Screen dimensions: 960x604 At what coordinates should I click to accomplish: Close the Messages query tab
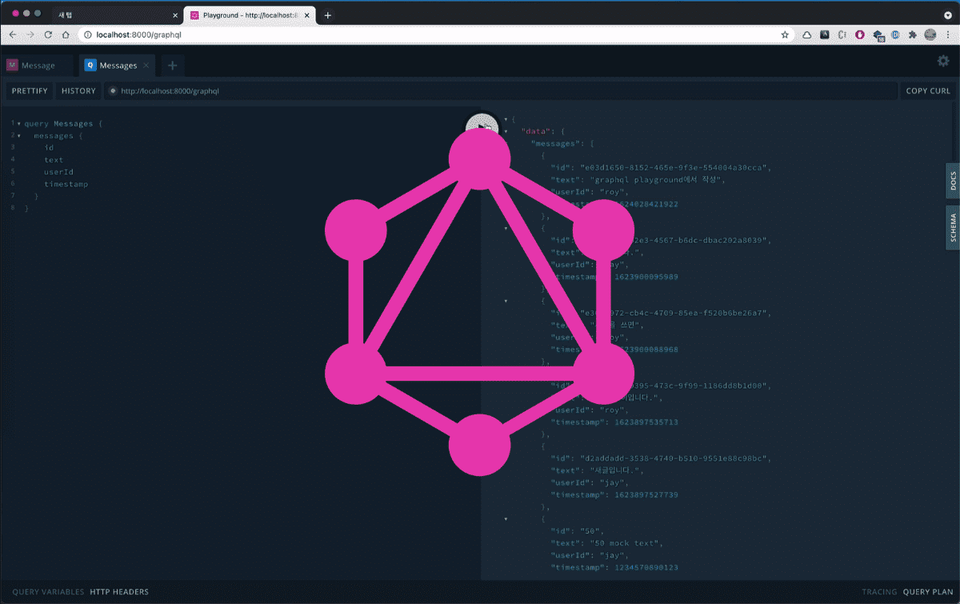coord(146,65)
